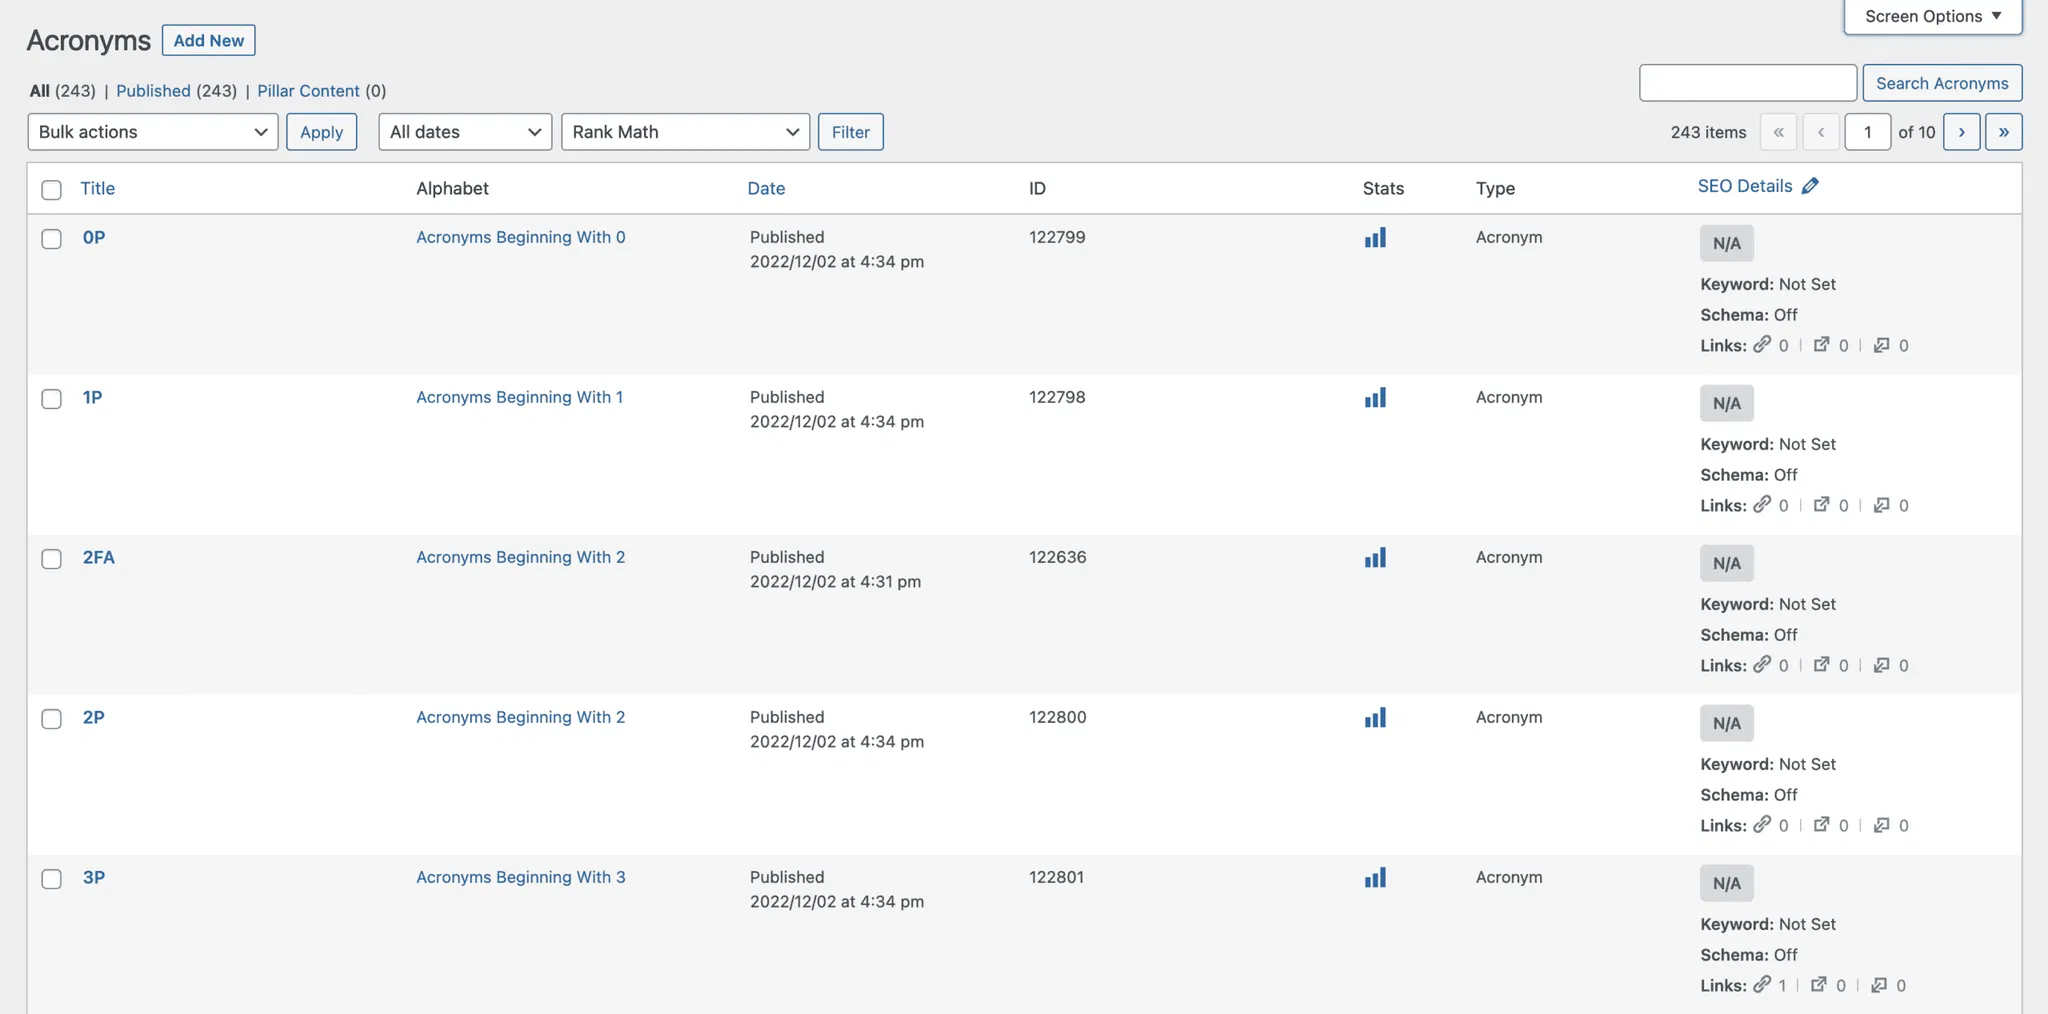Switch to the Published filter view
The image size is (2048, 1014).
point(153,91)
